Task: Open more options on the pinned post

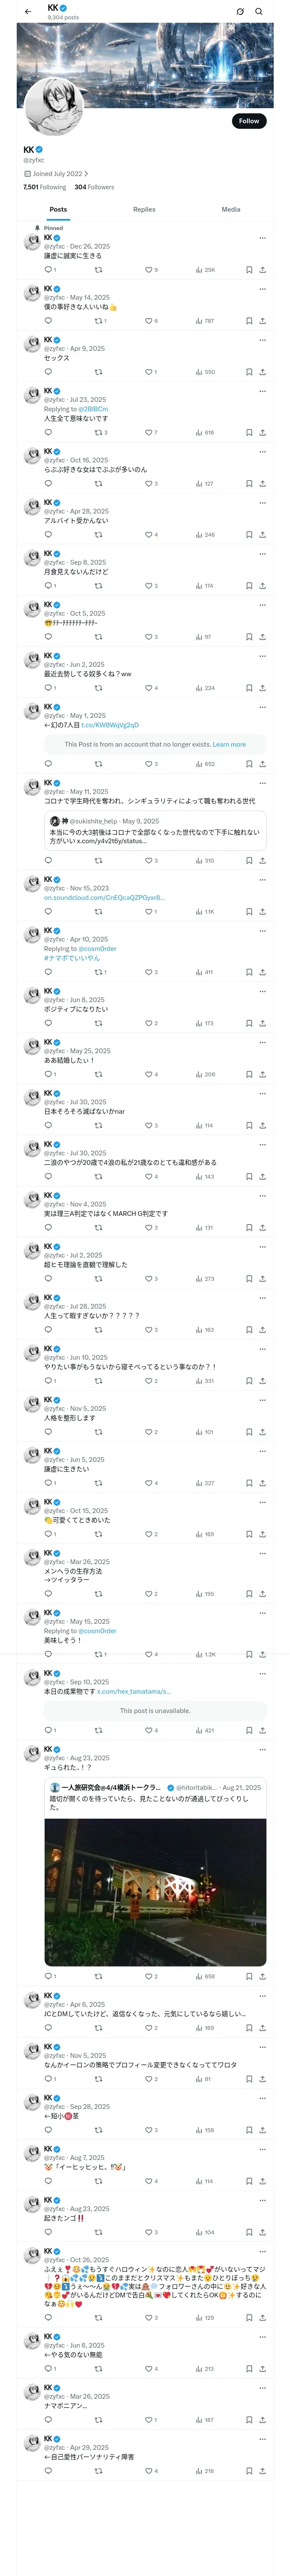Action: (x=262, y=238)
